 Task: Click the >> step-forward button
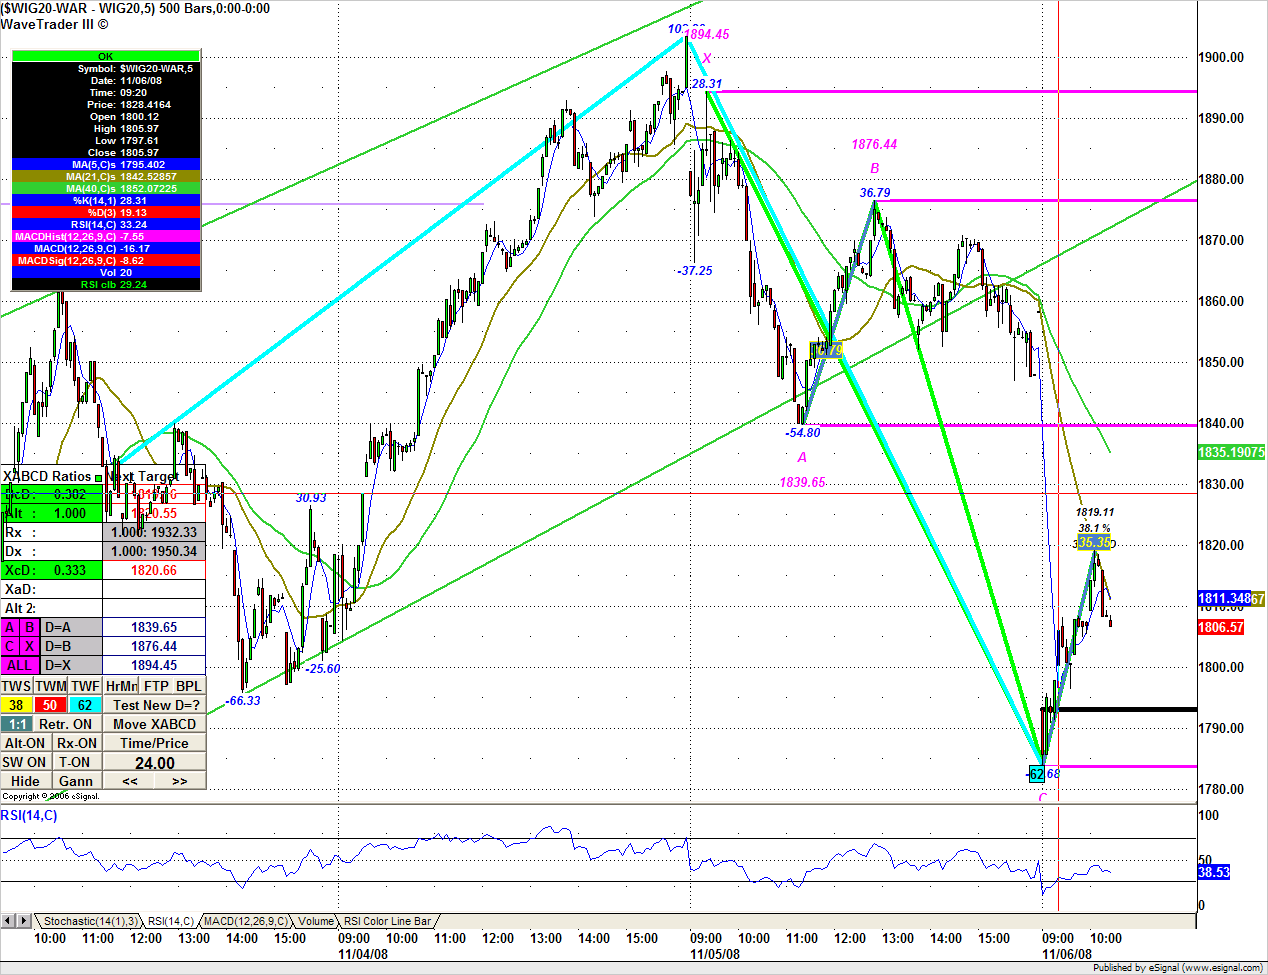[180, 781]
